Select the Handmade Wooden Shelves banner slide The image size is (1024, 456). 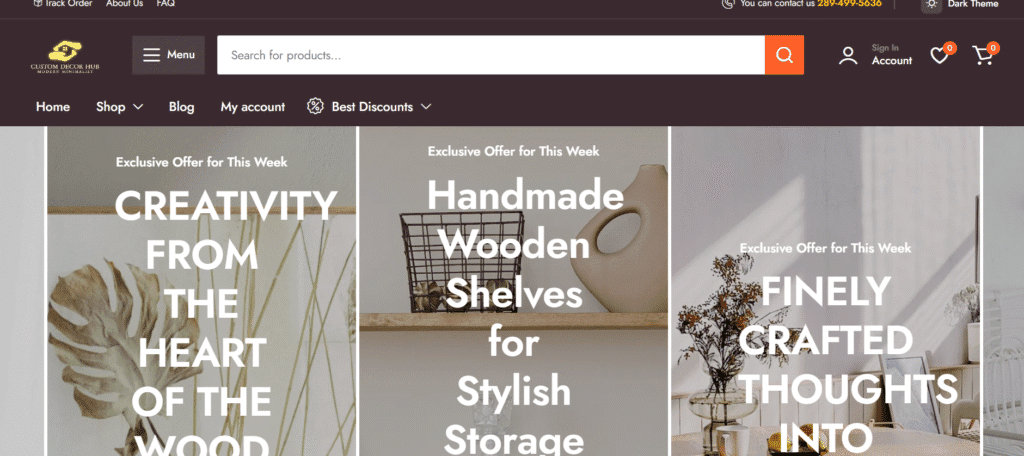(x=514, y=291)
